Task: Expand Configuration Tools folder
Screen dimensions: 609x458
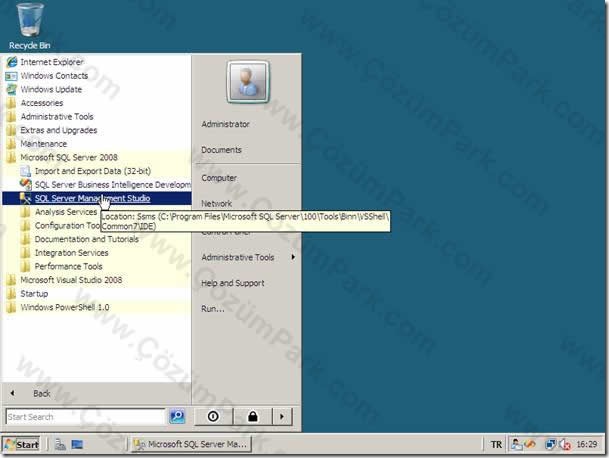Action: [x=67, y=226]
